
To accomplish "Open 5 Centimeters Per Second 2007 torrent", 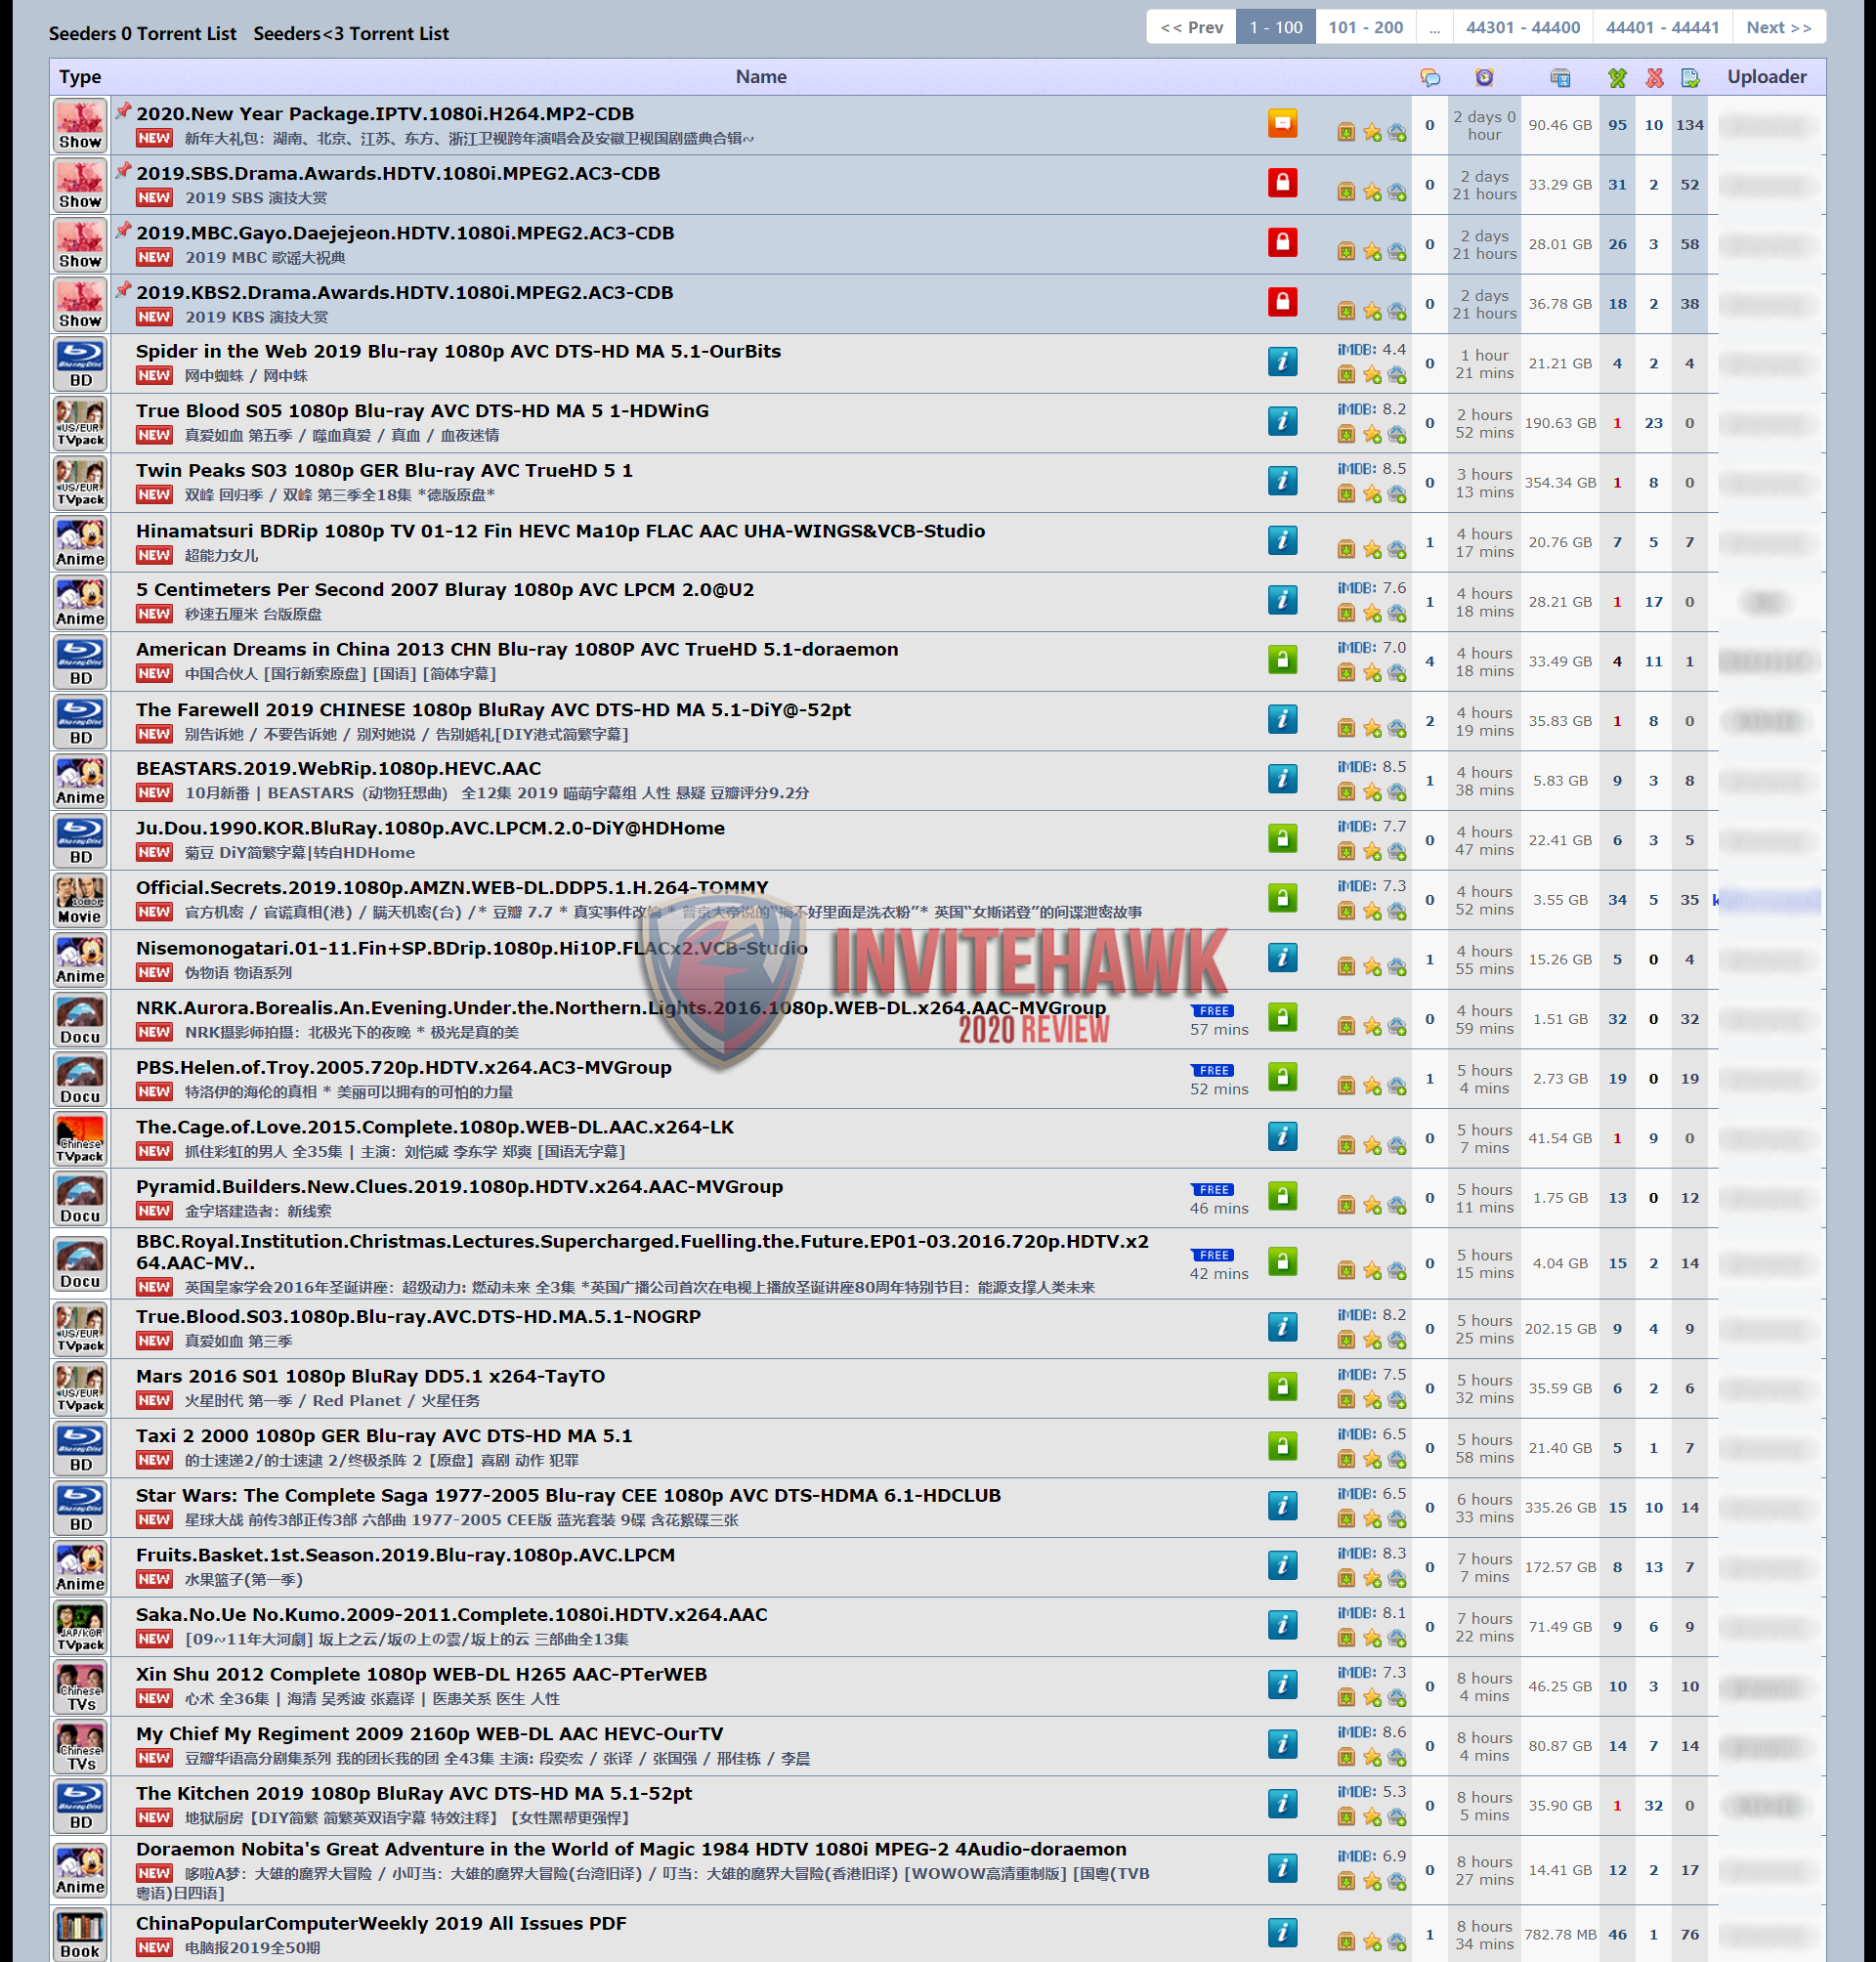I will [x=445, y=590].
